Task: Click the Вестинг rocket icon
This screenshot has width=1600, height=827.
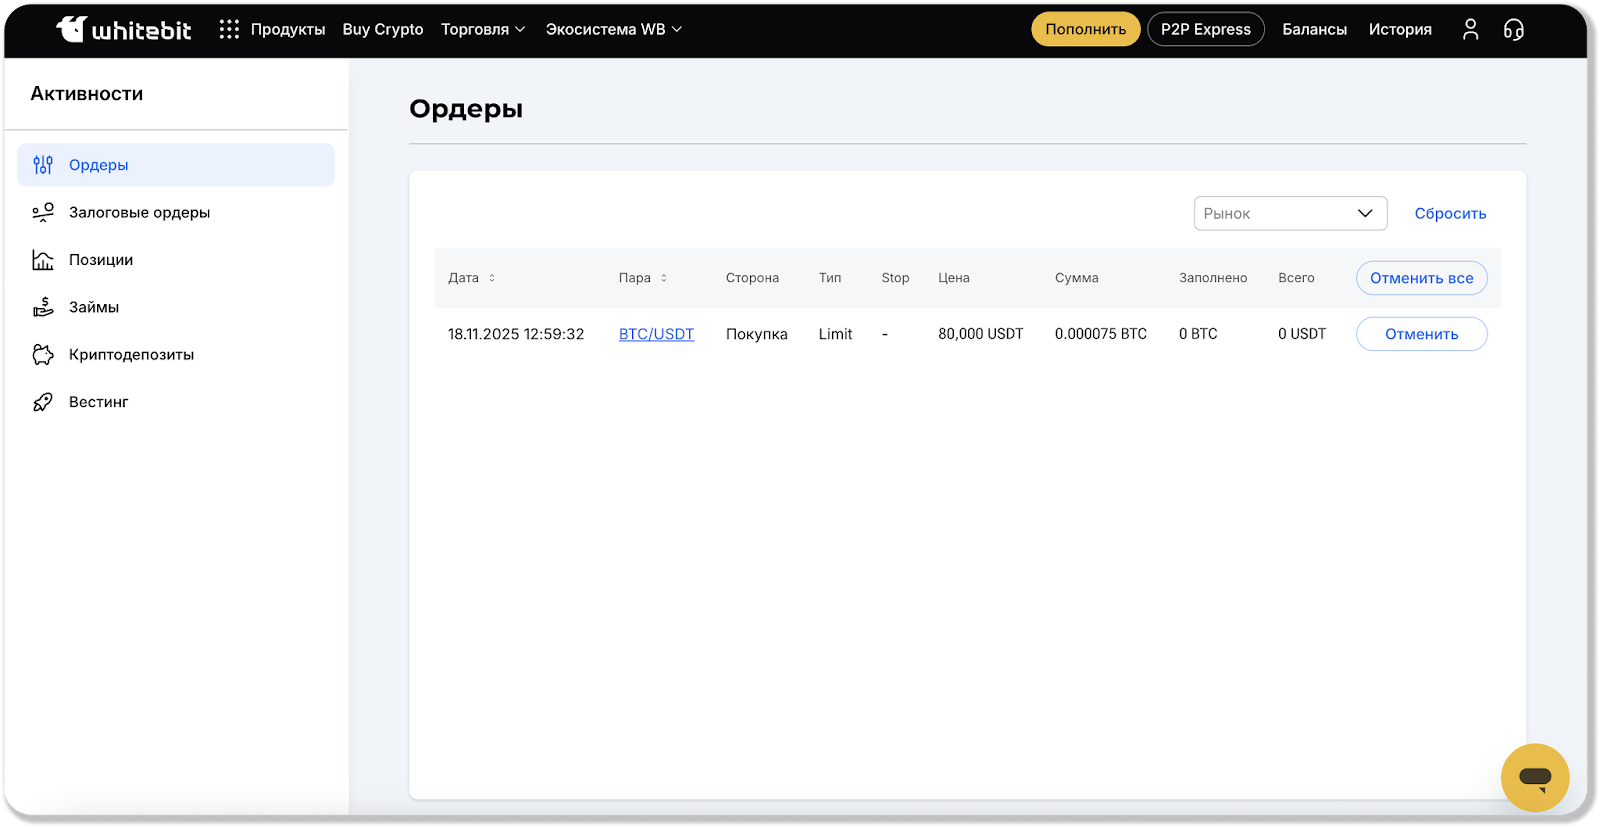Action: click(x=43, y=402)
